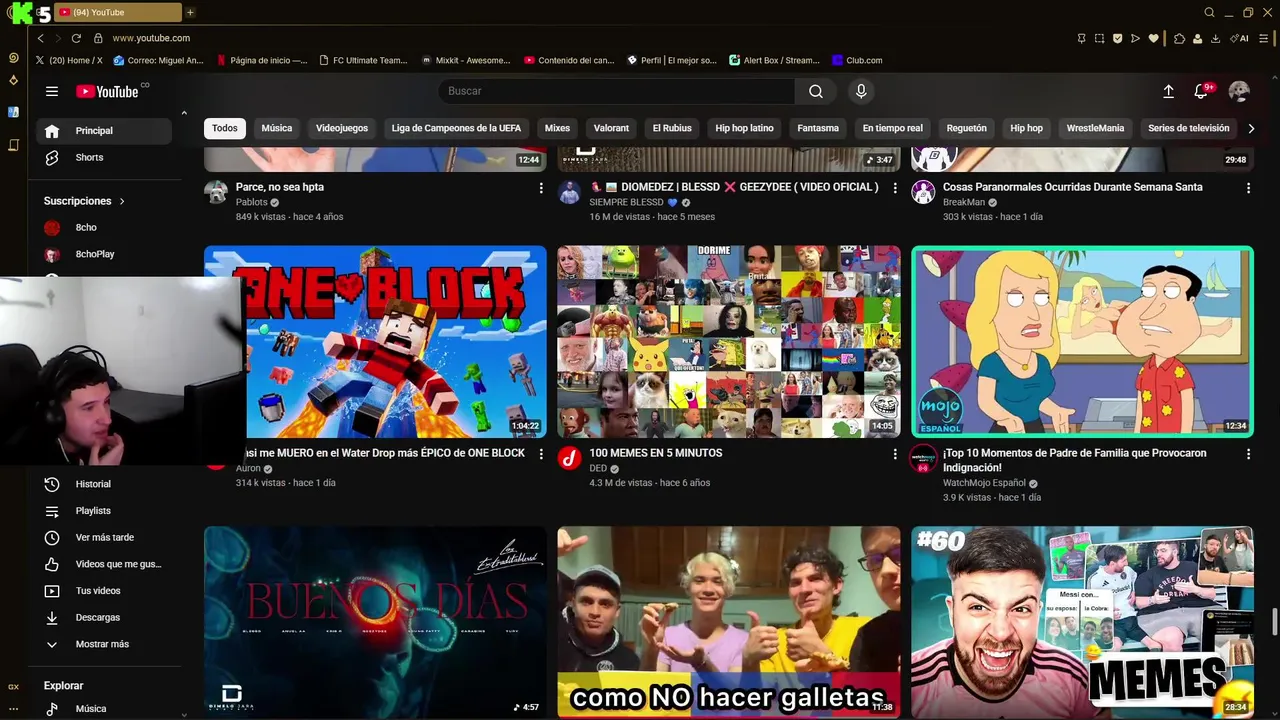
Task: Open browser downloads icon
Action: (x=1215, y=38)
